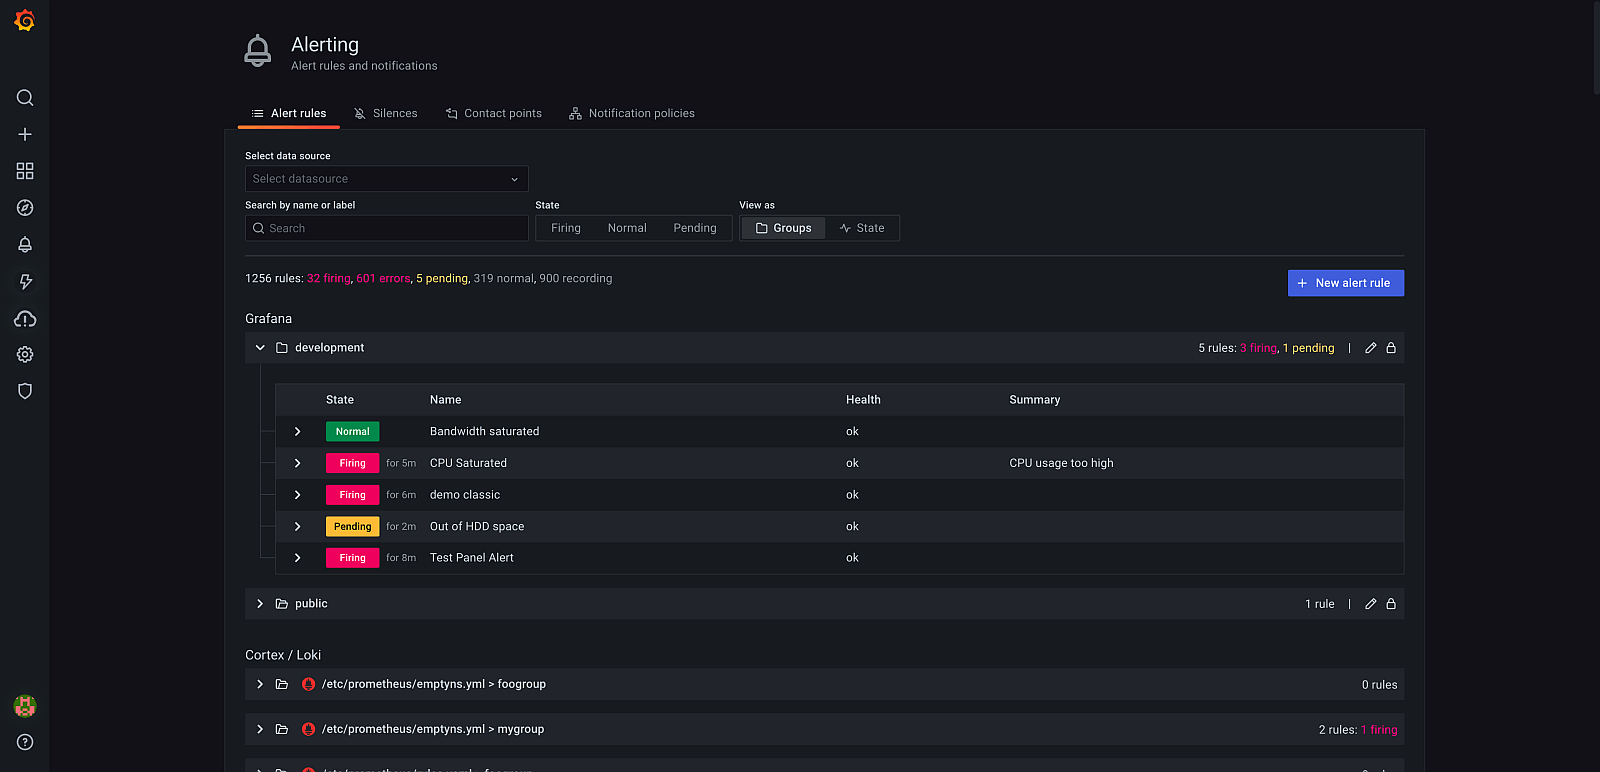The width and height of the screenshot is (1600, 772).
Task: Click the edit pencil for development folder
Action: coord(1371,348)
